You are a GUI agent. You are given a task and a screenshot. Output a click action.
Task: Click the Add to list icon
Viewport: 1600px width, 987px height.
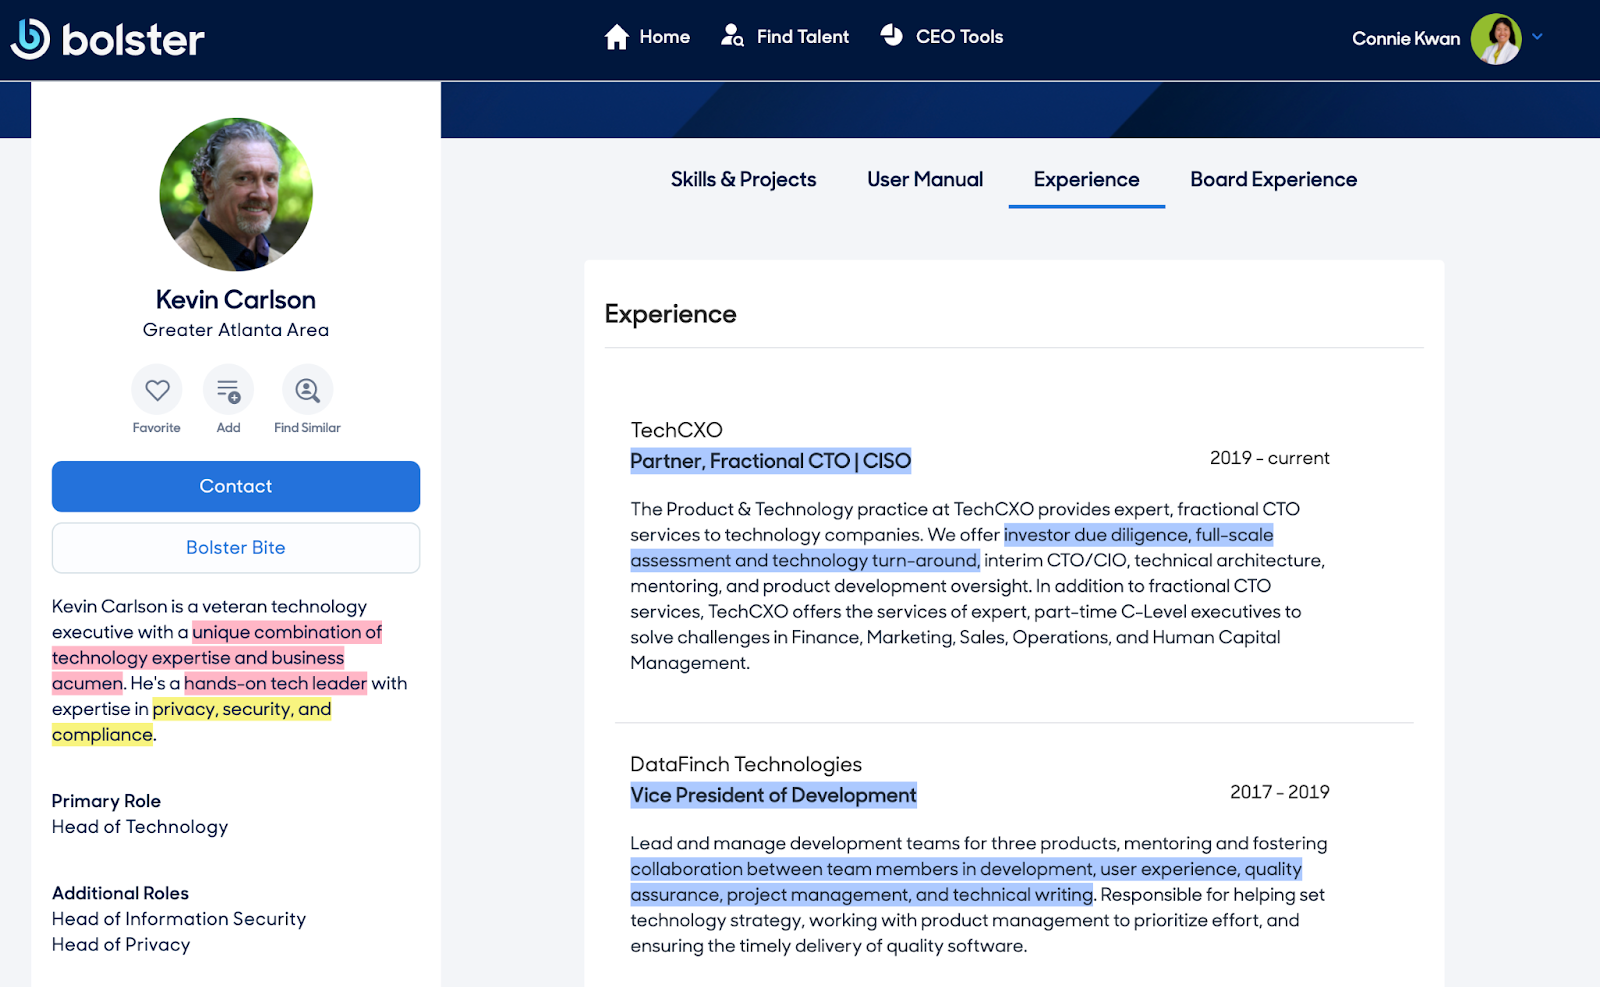228,390
